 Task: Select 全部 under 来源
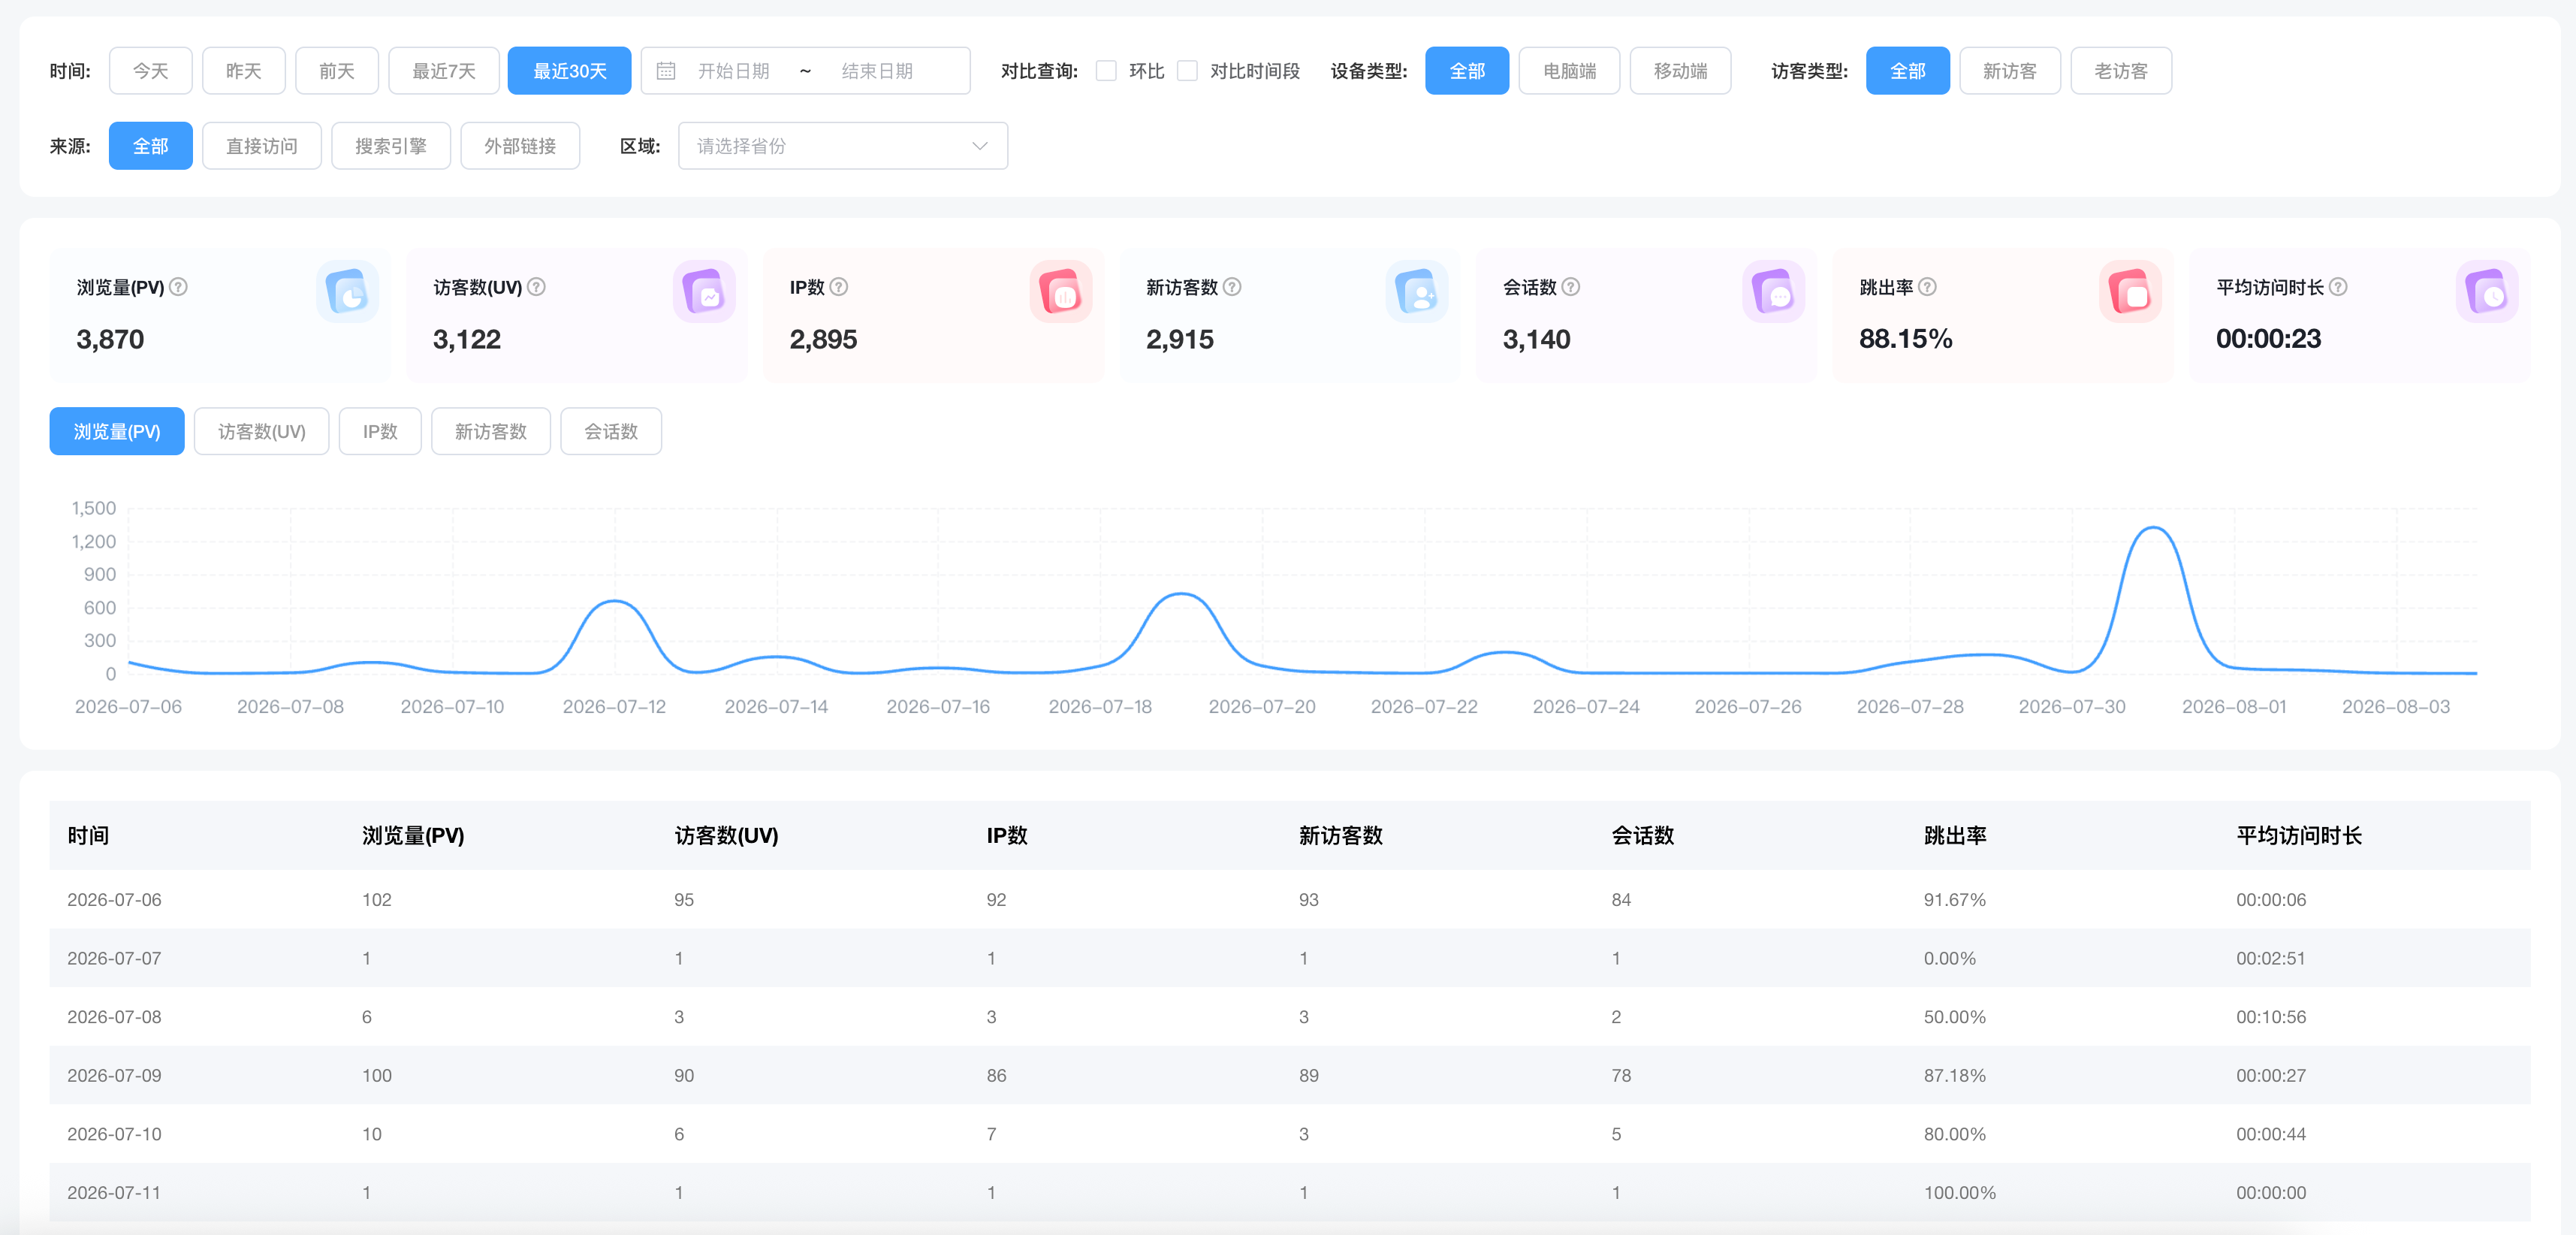[151, 146]
